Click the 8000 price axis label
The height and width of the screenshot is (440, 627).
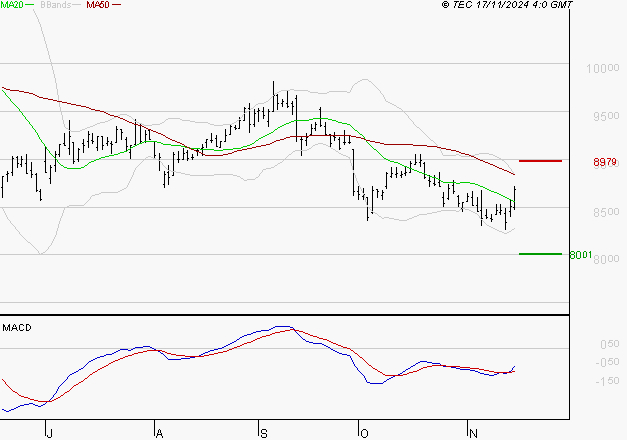click(606, 259)
